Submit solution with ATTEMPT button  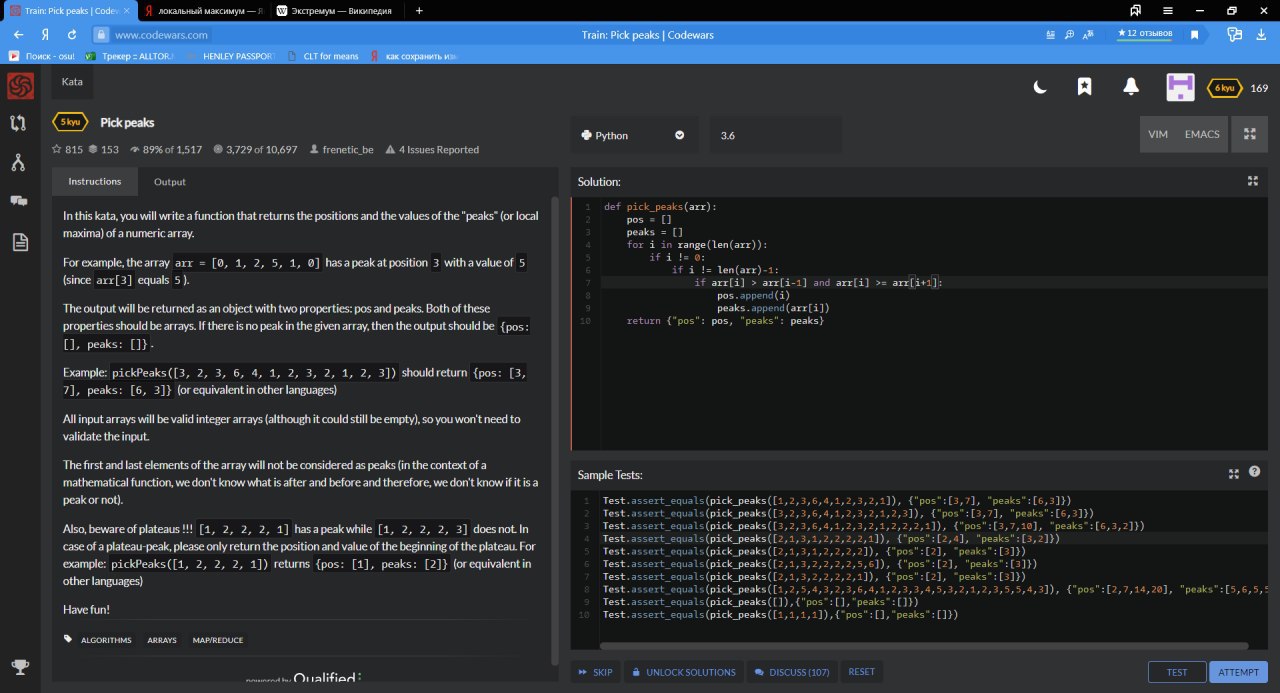[x=1238, y=672]
